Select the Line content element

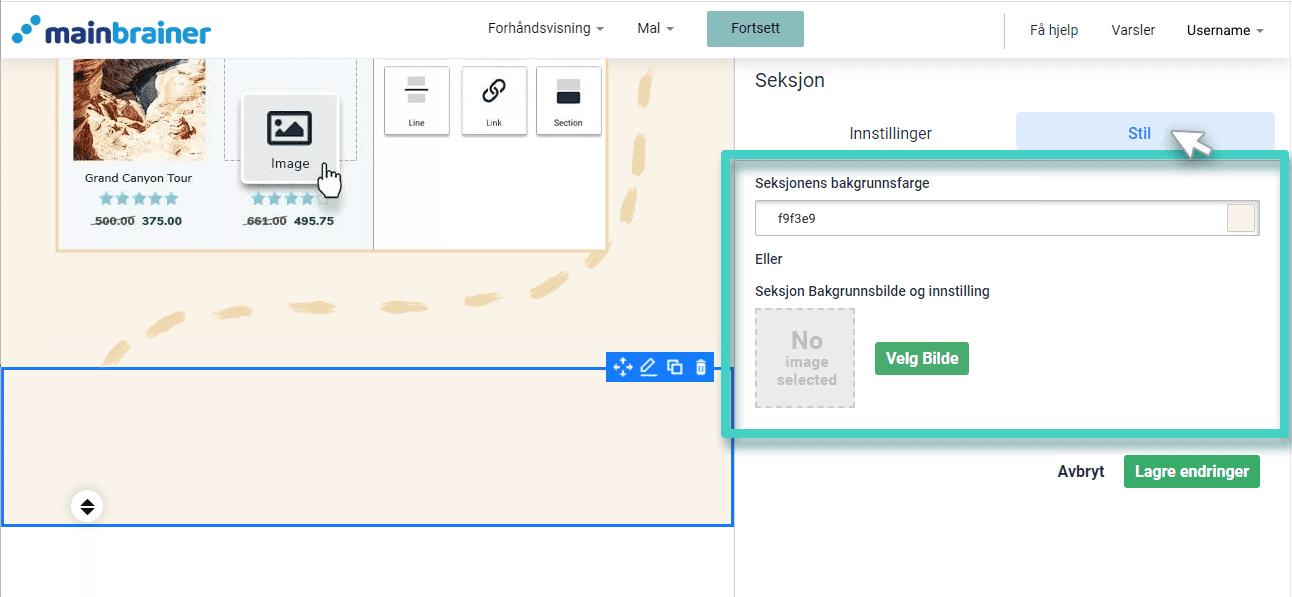point(416,100)
